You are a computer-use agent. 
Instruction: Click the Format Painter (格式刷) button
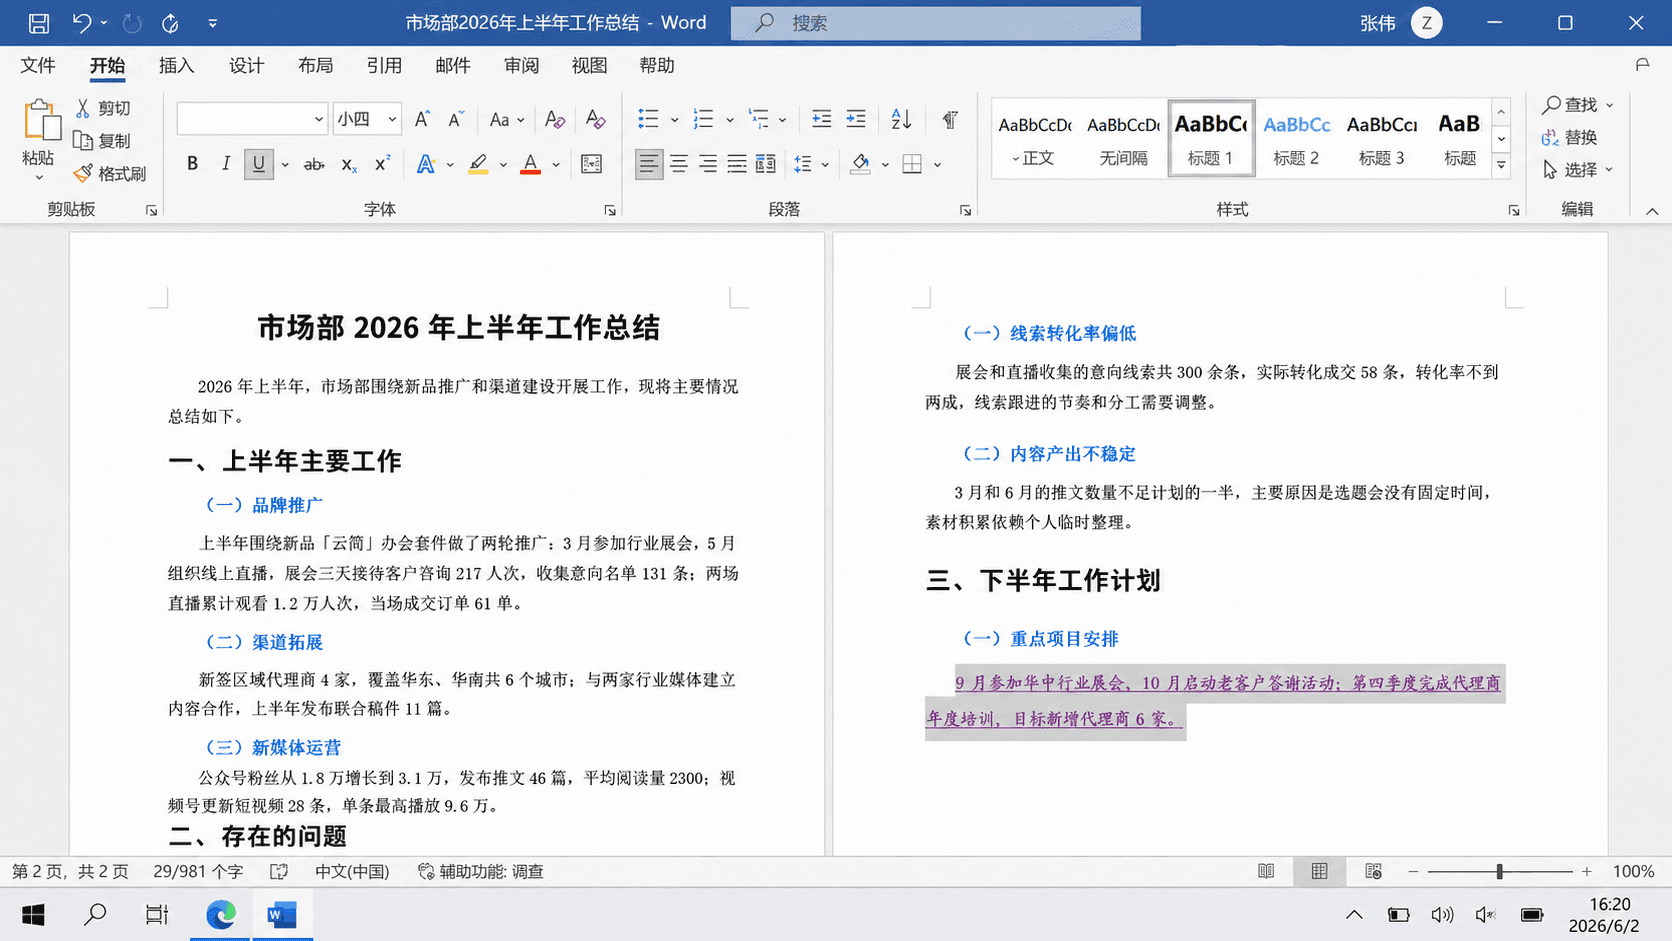tap(110, 173)
